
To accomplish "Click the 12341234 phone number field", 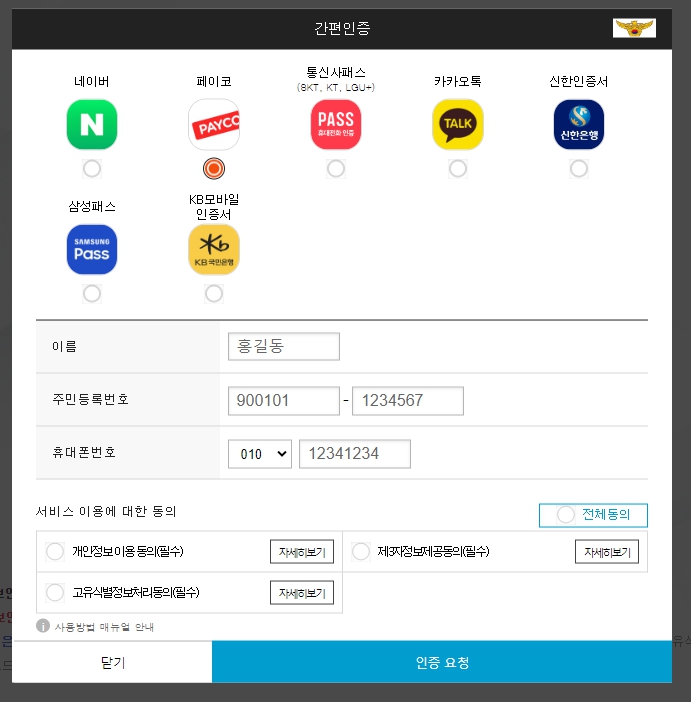I will (355, 454).
